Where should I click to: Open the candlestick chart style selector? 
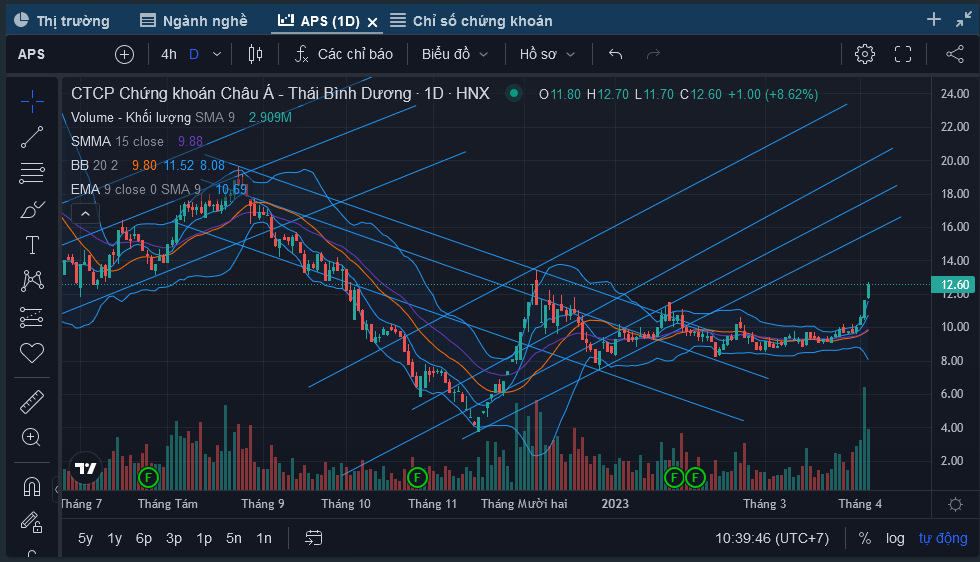tap(255, 54)
